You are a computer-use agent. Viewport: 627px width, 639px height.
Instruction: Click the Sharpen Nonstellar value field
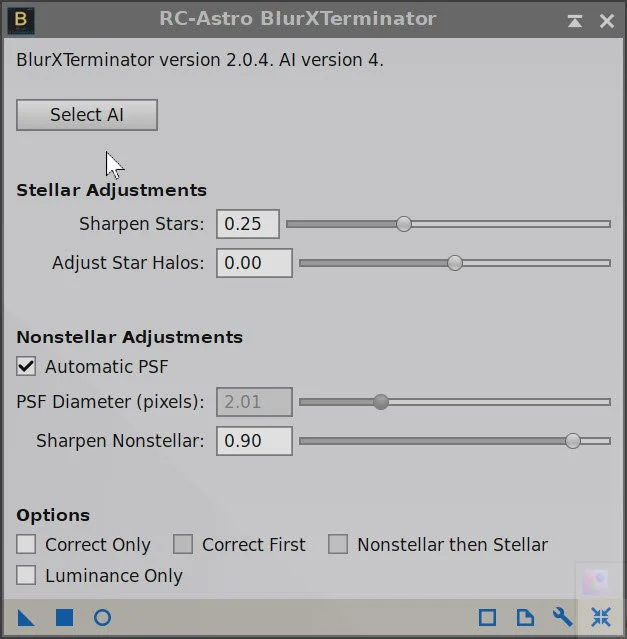tap(254, 441)
